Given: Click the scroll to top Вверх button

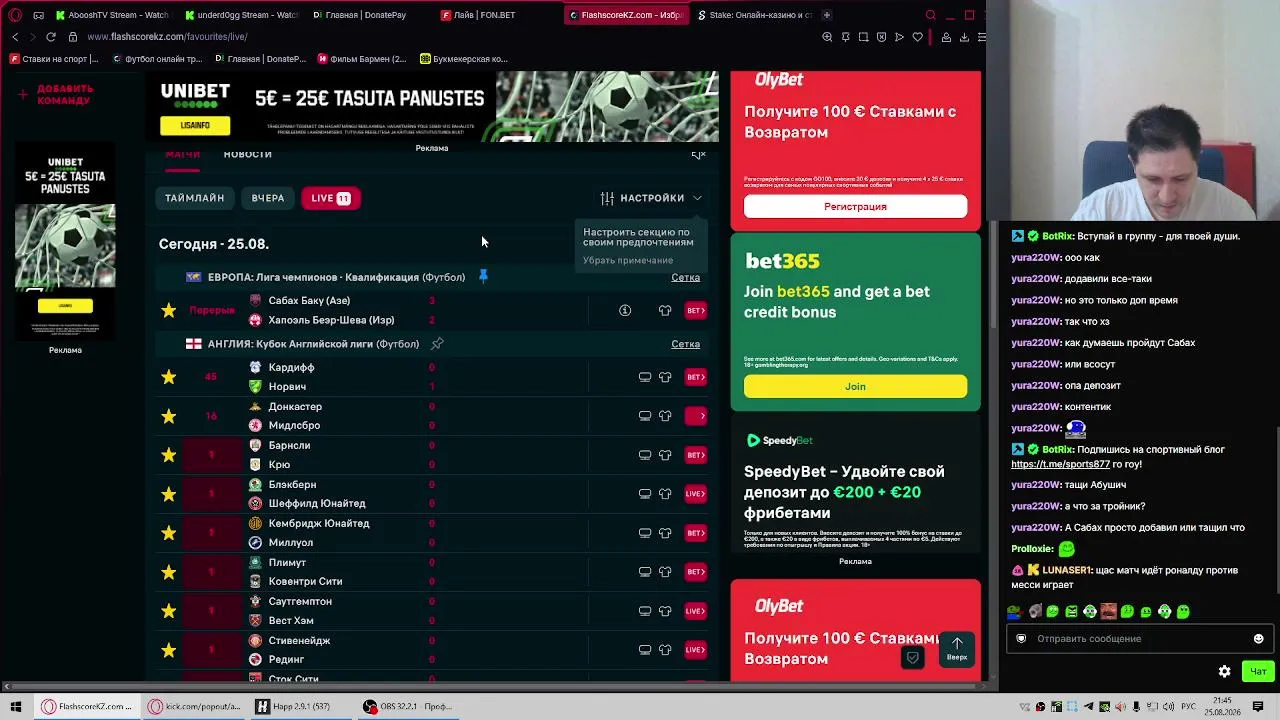Looking at the screenshot, I should [x=957, y=649].
